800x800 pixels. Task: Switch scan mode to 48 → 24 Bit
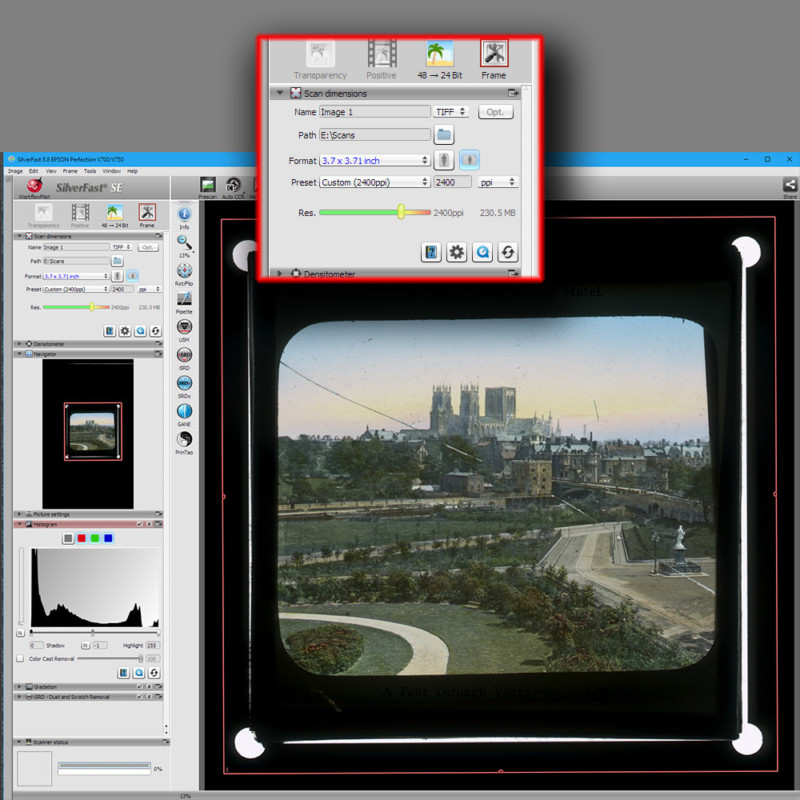[x=440, y=55]
